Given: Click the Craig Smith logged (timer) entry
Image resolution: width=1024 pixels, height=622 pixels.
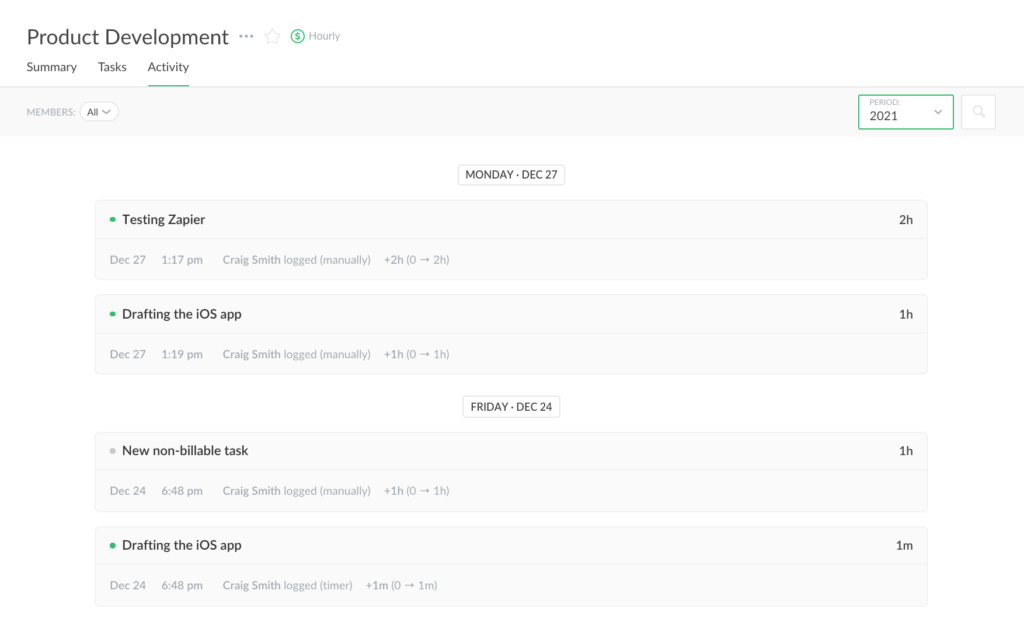Looking at the screenshot, I should pyautogui.click(x=287, y=585).
